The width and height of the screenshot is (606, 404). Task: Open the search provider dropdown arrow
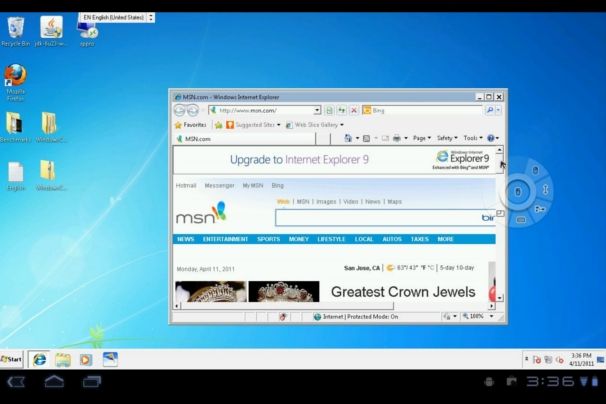(498, 110)
